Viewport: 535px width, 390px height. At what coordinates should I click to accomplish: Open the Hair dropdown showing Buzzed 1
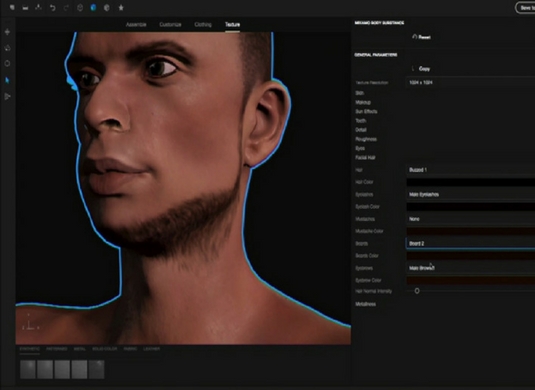471,170
